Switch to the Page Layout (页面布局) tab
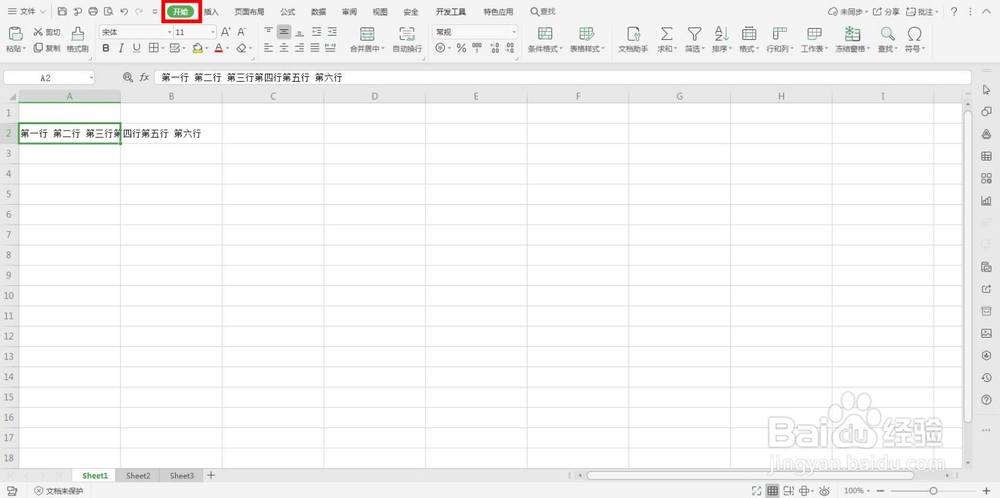 pyautogui.click(x=249, y=11)
